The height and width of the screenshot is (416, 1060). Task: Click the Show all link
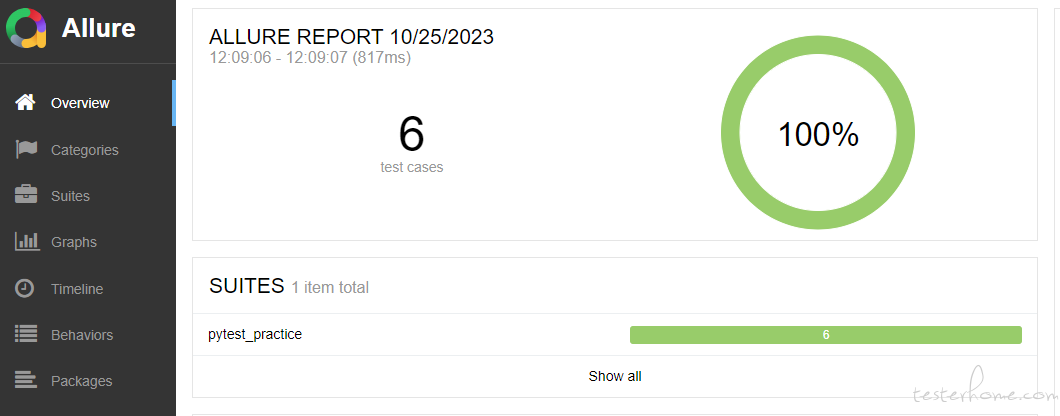(615, 376)
